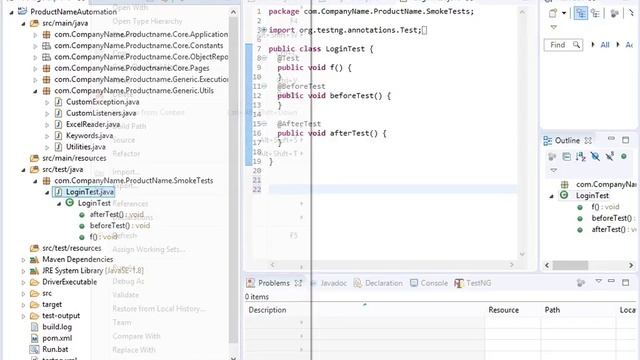The width and height of the screenshot is (640, 360).
Task: Toggle code fold at @Test annotation line
Action: 264,58
